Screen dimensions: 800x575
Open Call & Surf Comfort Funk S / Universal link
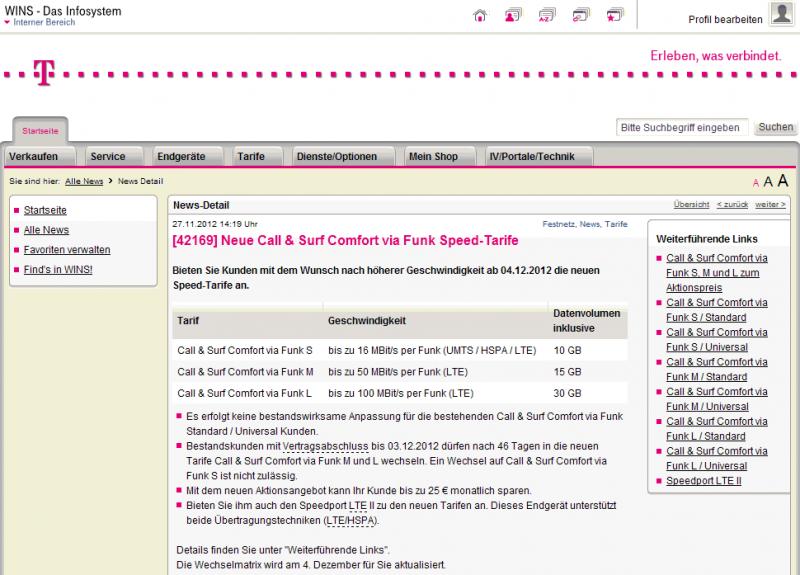click(x=716, y=340)
